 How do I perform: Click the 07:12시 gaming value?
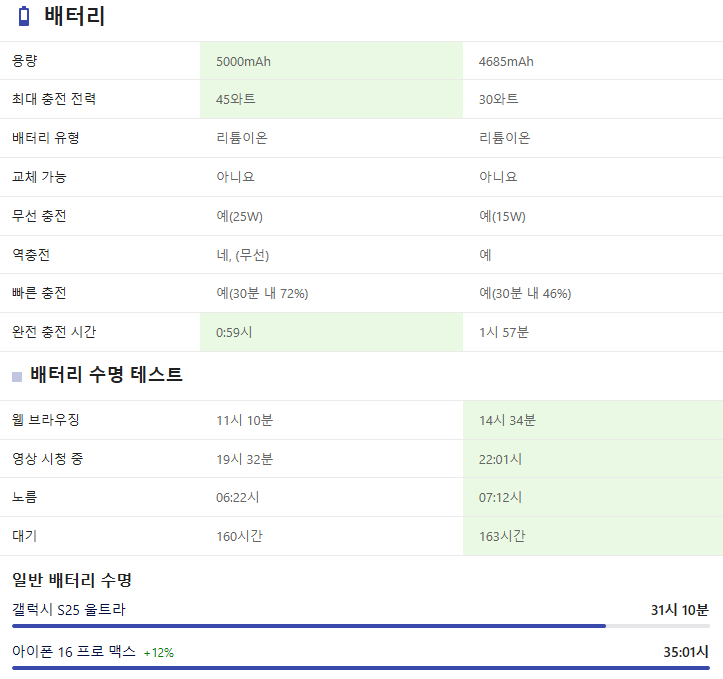[x=500, y=497]
